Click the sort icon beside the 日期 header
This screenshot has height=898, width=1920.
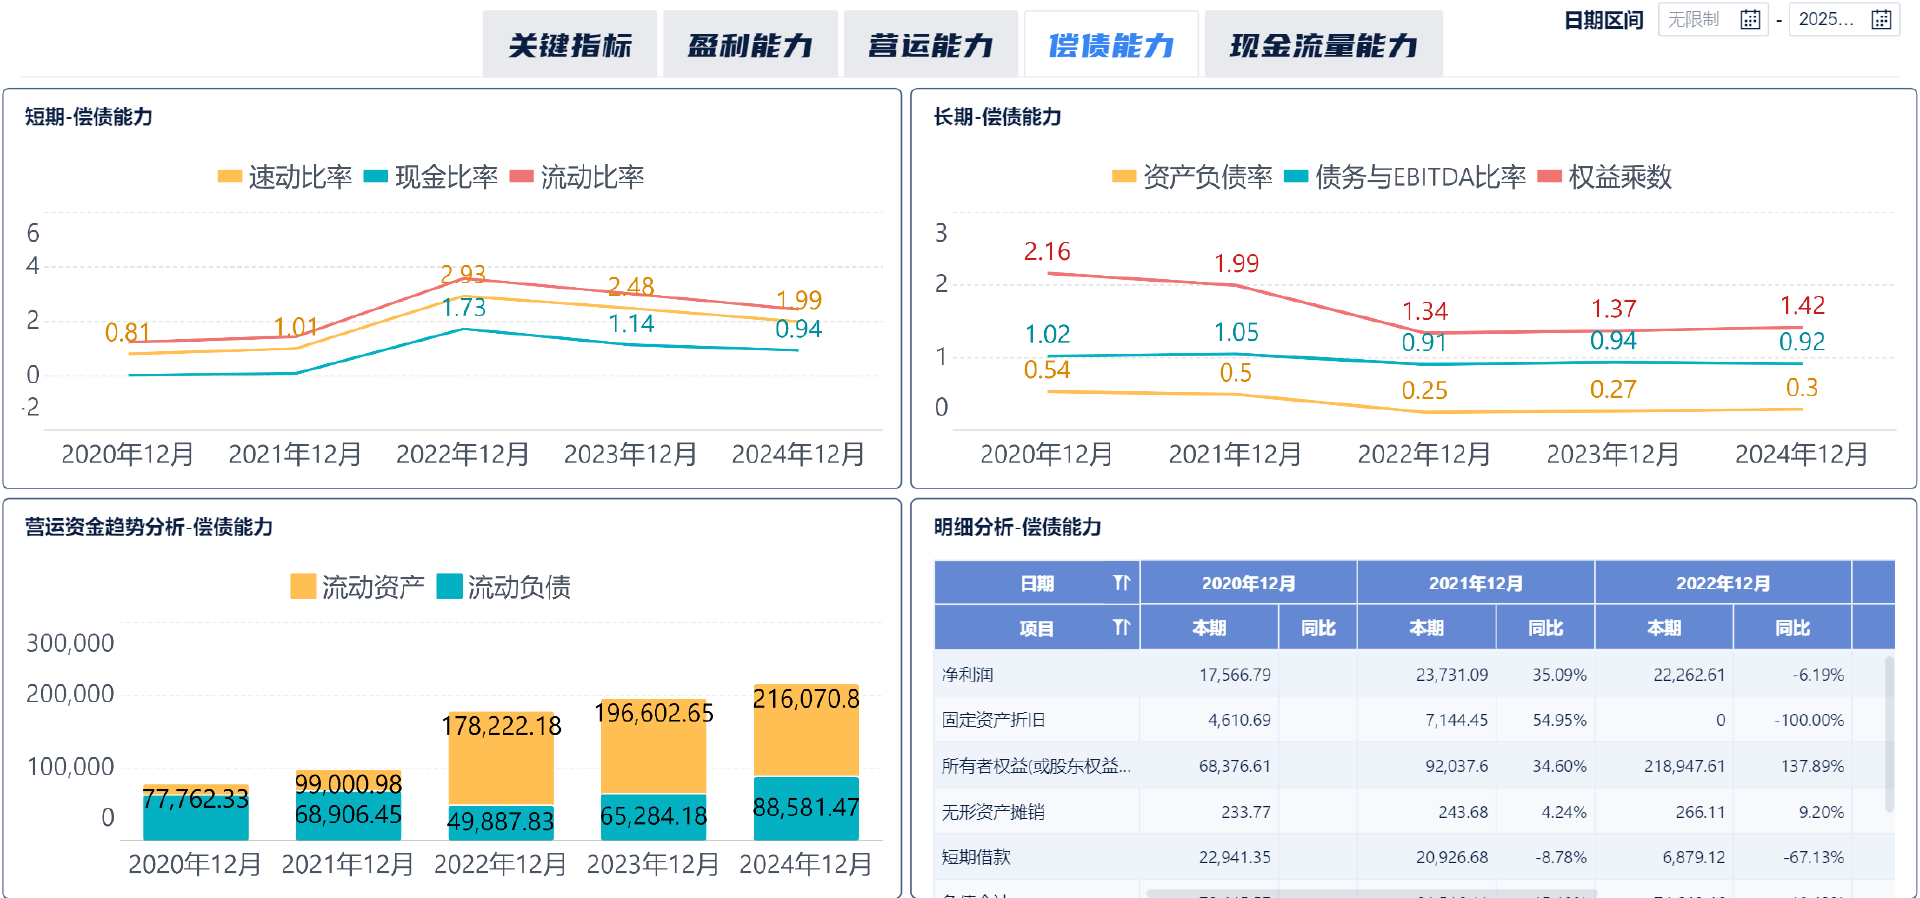[1122, 582]
